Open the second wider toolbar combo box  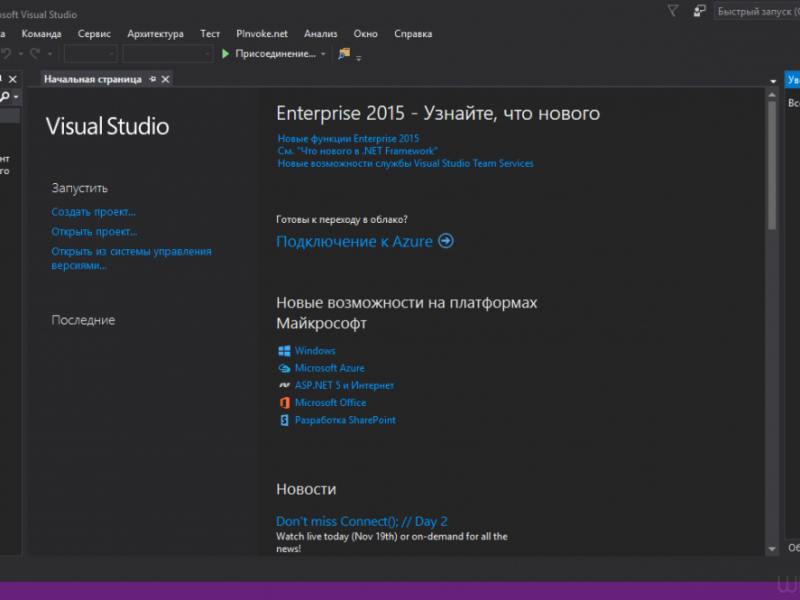167,54
